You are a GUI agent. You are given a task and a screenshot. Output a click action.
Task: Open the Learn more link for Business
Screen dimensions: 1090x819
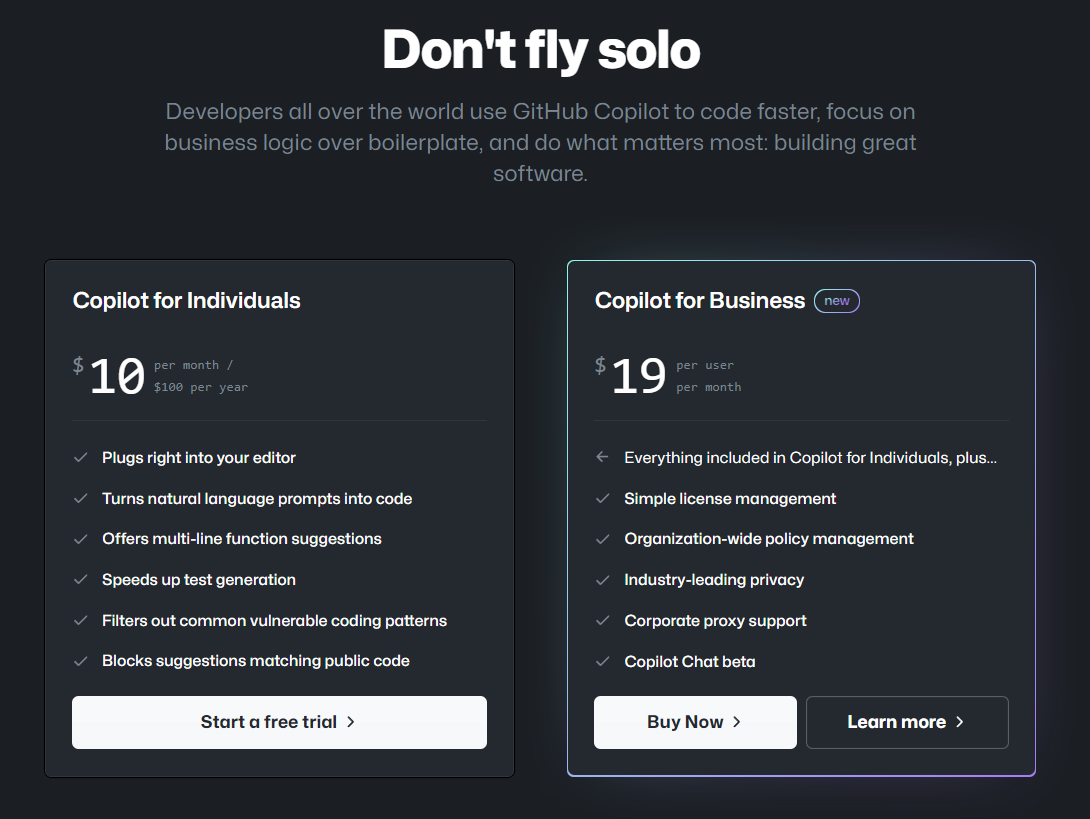[907, 722]
